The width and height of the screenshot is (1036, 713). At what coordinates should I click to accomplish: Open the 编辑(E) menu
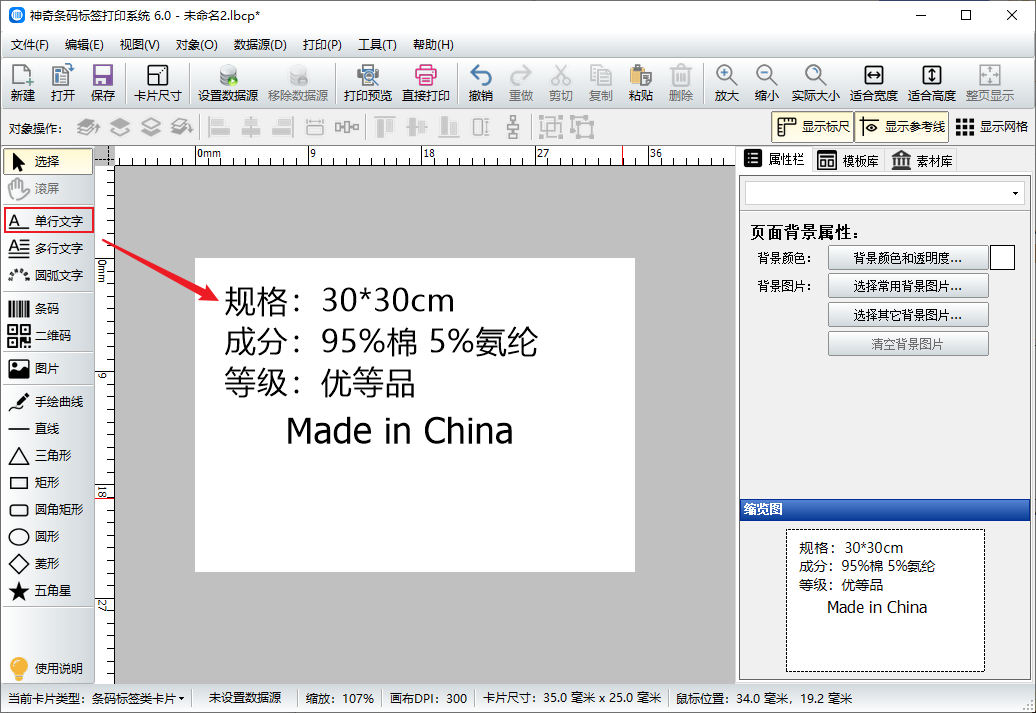[x=84, y=45]
